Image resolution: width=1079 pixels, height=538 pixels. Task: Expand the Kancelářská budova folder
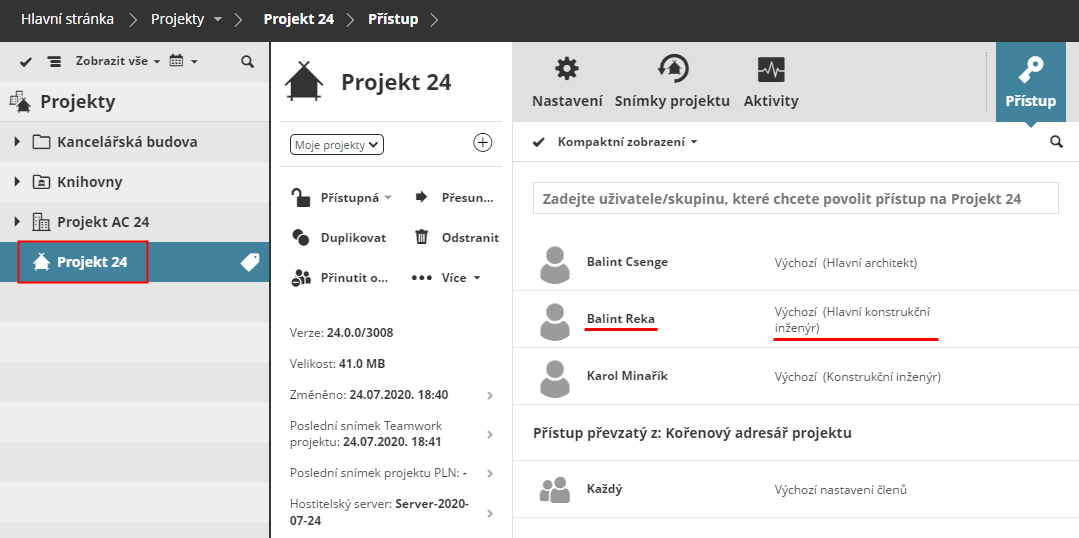pyautogui.click(x=17, y=142)
